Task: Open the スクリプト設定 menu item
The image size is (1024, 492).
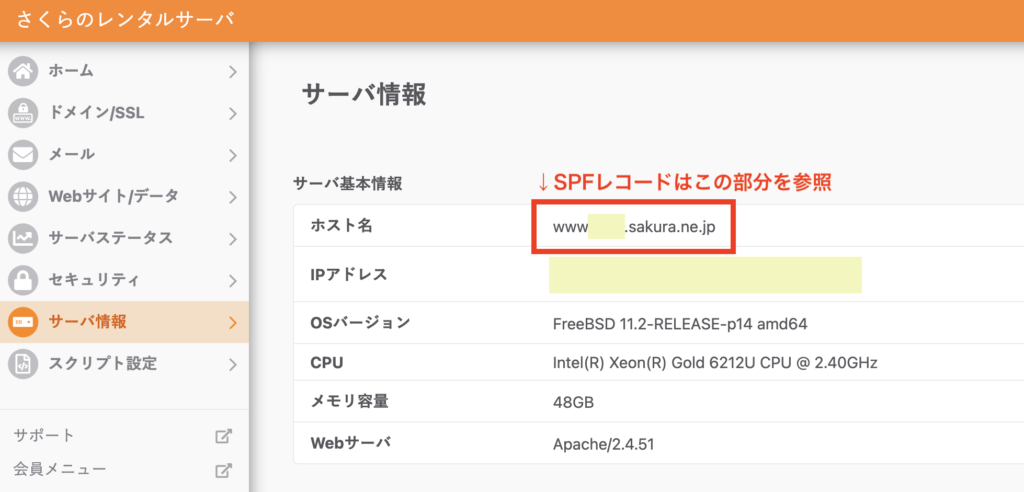Action: 124,364
